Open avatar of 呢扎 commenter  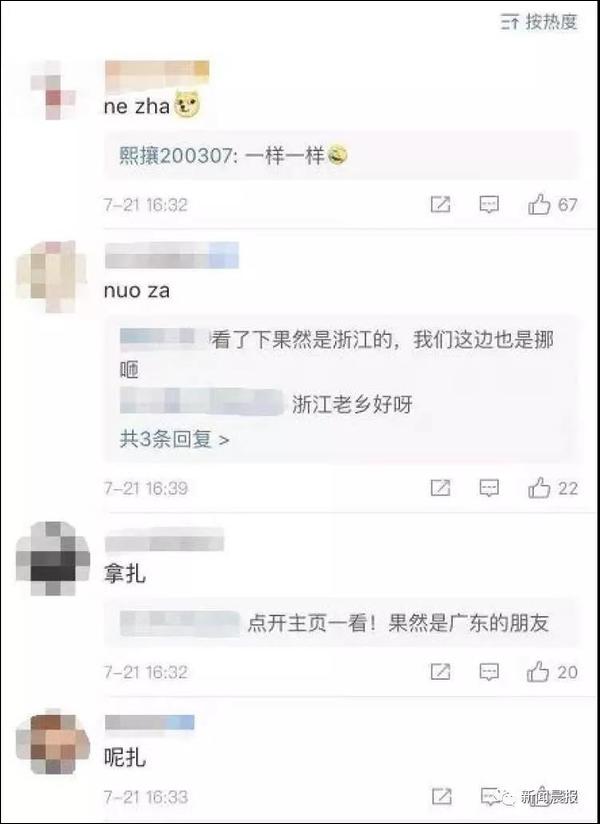click(x=53, y=744)
